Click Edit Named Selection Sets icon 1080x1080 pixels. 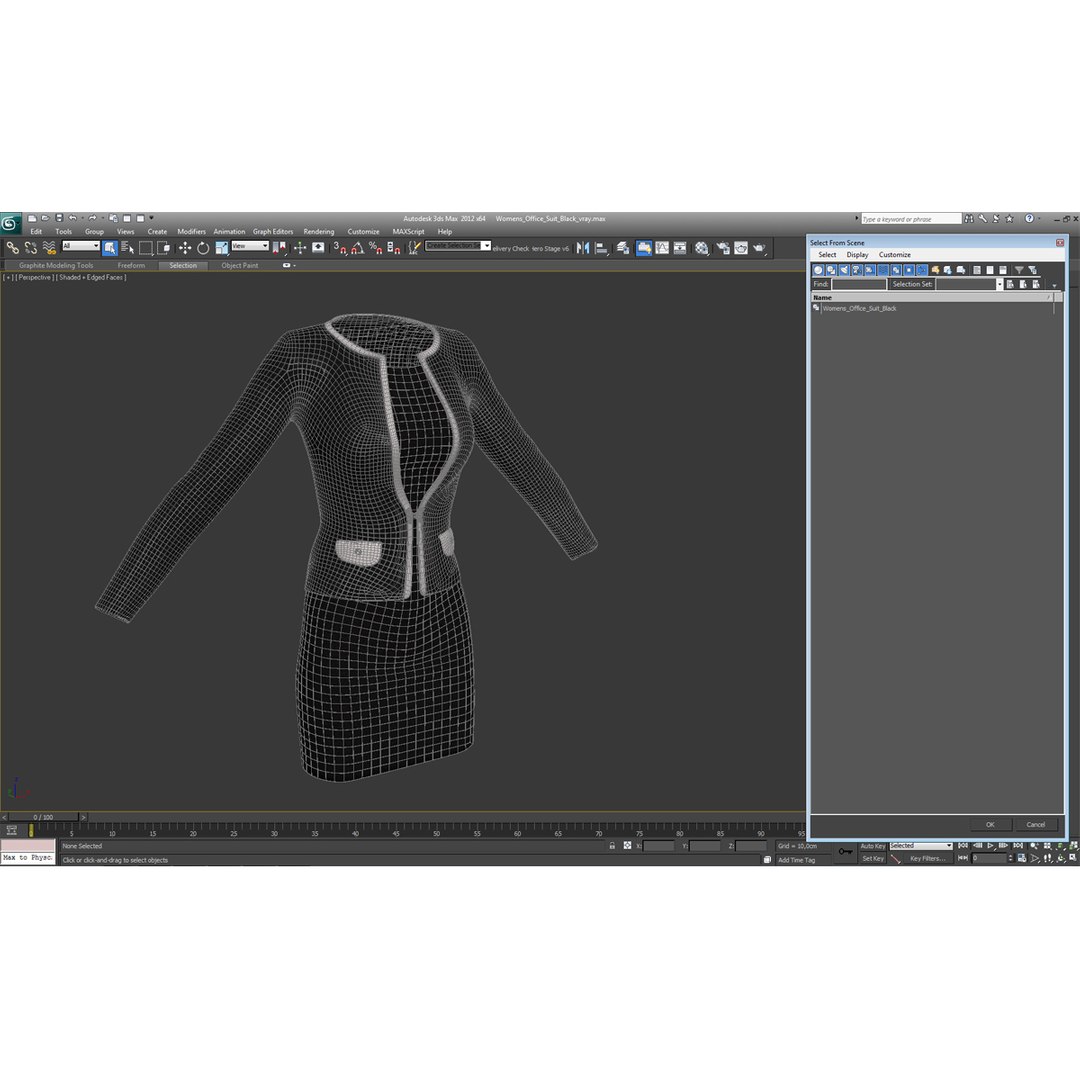(x=414, y=248)
